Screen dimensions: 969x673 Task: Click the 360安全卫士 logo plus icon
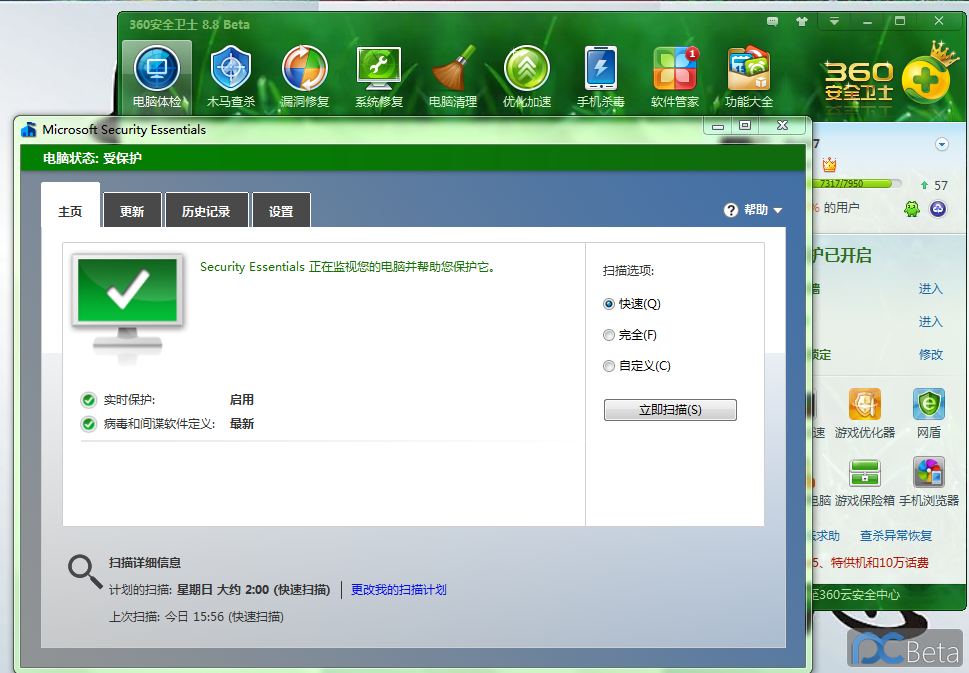click(925, 80)
